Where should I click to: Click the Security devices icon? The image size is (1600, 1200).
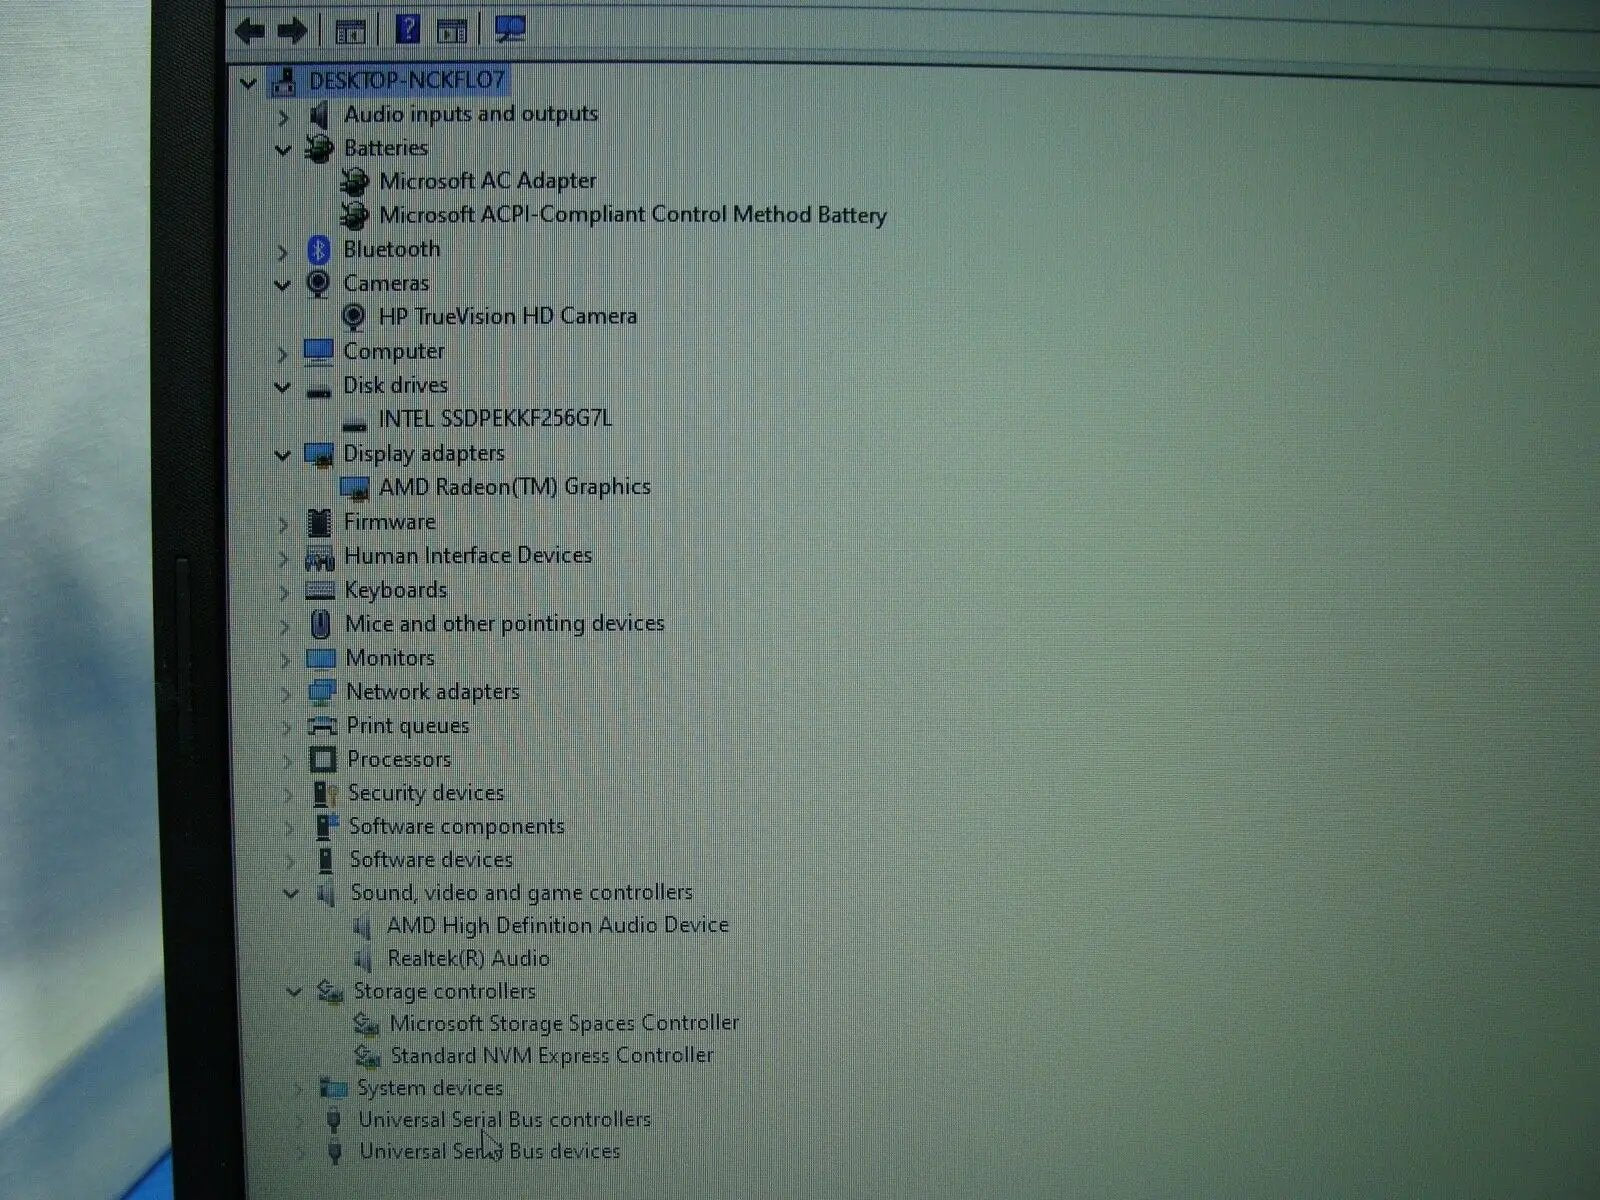pyautogui.click(x=325, y=794)
